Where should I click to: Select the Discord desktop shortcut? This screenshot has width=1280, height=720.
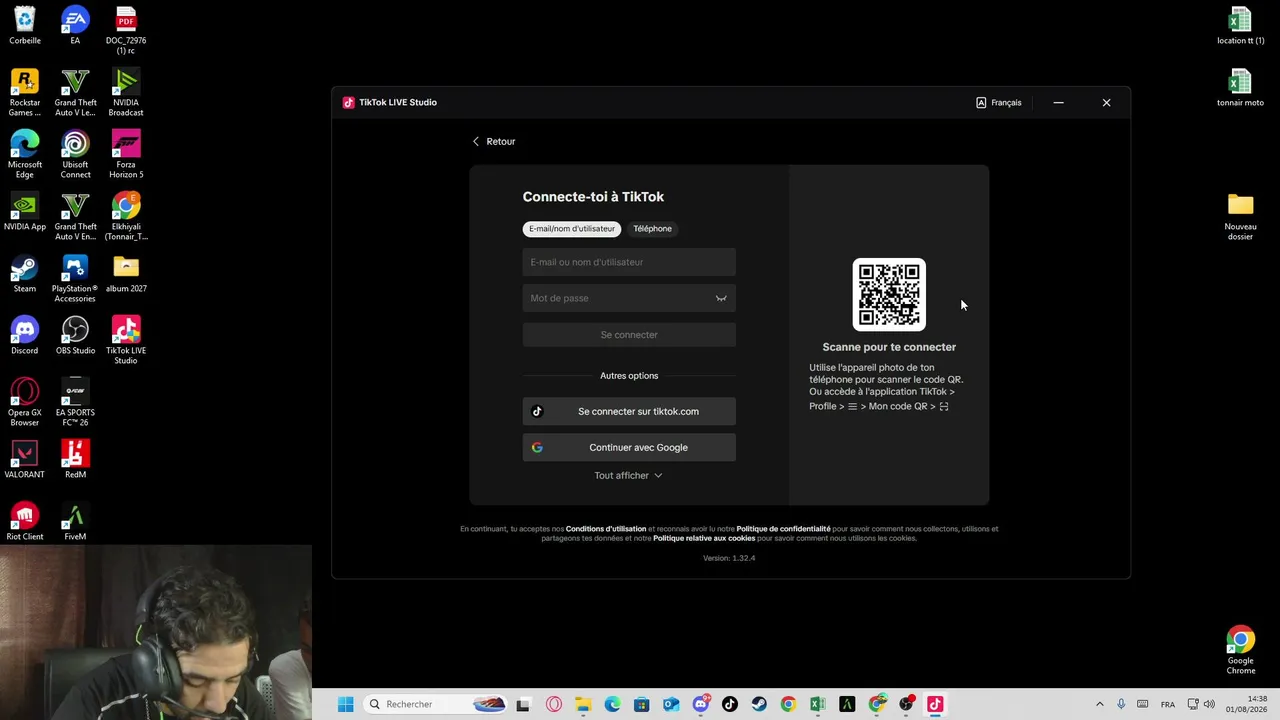[x=25, y=336]
